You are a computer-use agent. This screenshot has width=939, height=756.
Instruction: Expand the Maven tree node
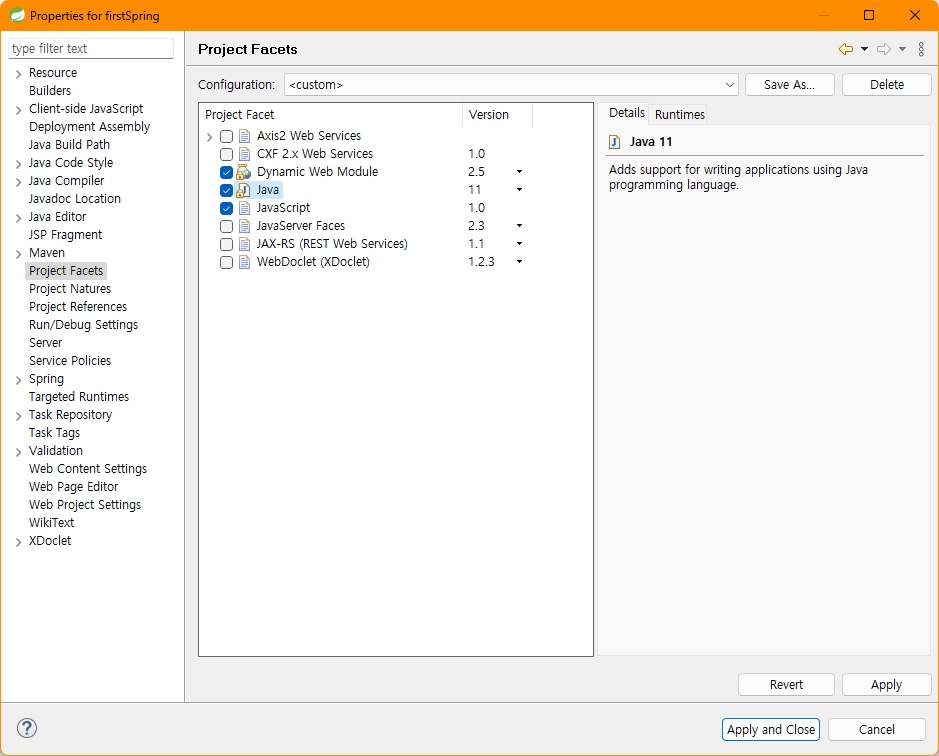pyautogui.click(x=19, y=254)
